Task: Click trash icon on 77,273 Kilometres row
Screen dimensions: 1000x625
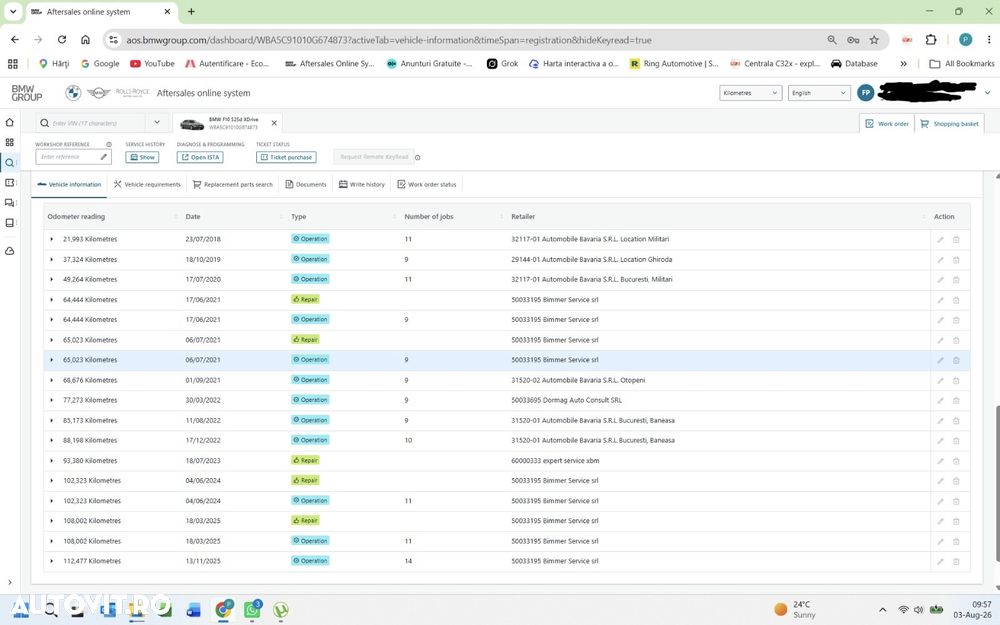Action: click(956, 401)
